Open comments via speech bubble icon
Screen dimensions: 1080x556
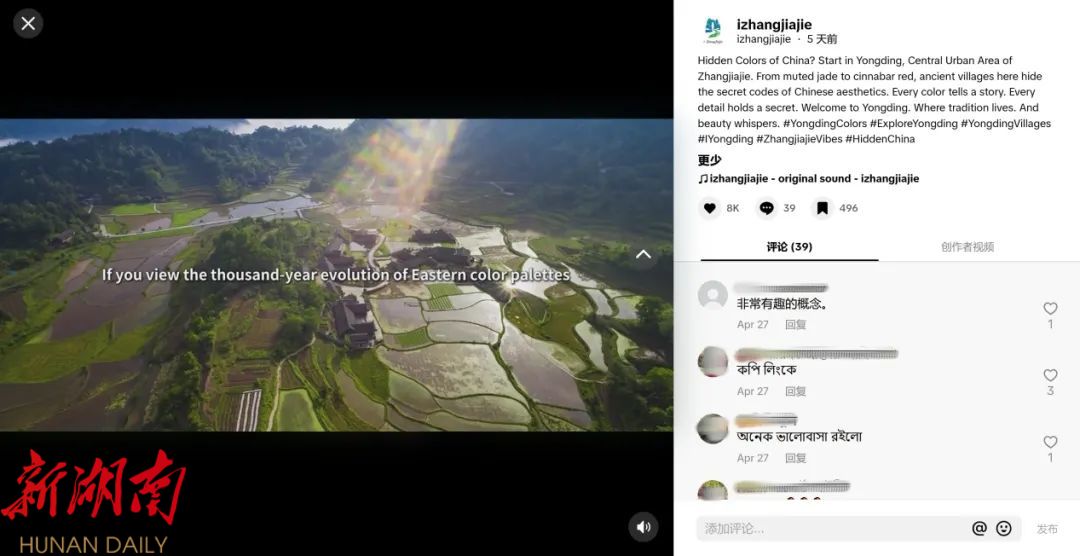(767, 208)
